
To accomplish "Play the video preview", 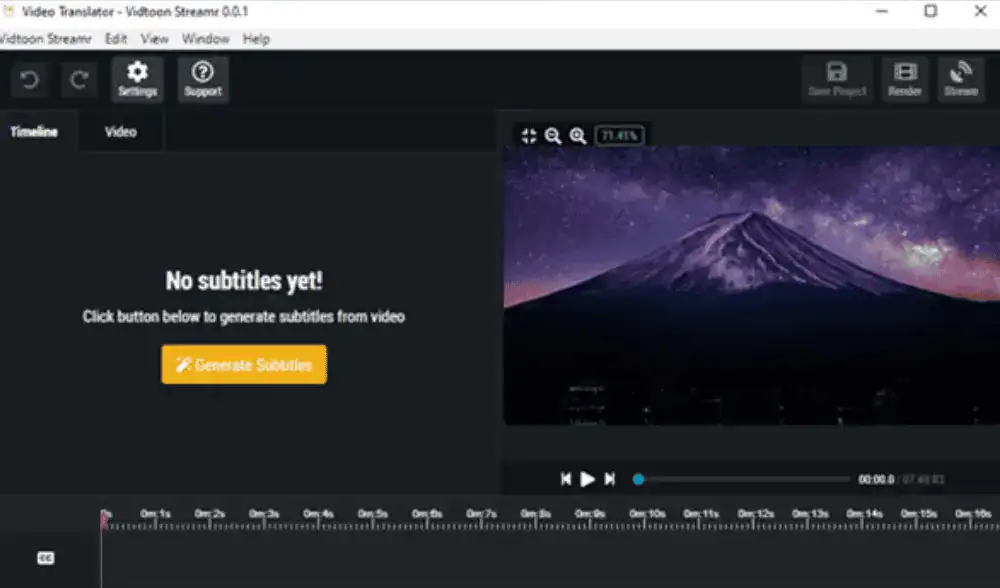I will pyautogui.click(x=588, y=479).
